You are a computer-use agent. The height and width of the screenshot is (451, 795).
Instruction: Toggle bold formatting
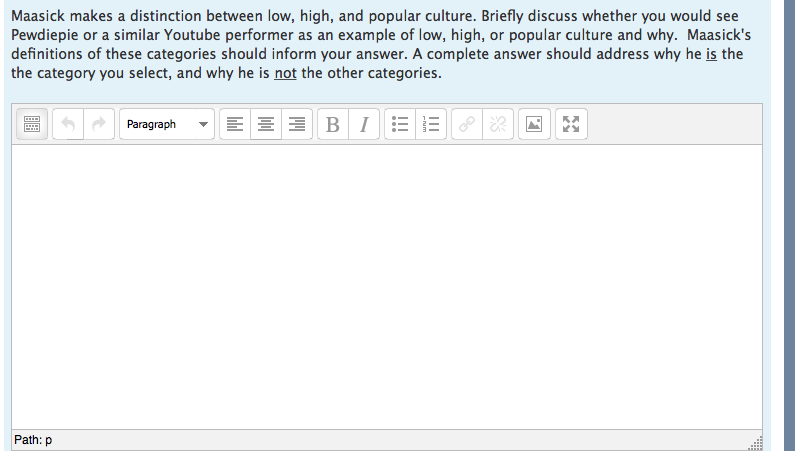pyautogui.click(x=333, y=124)
